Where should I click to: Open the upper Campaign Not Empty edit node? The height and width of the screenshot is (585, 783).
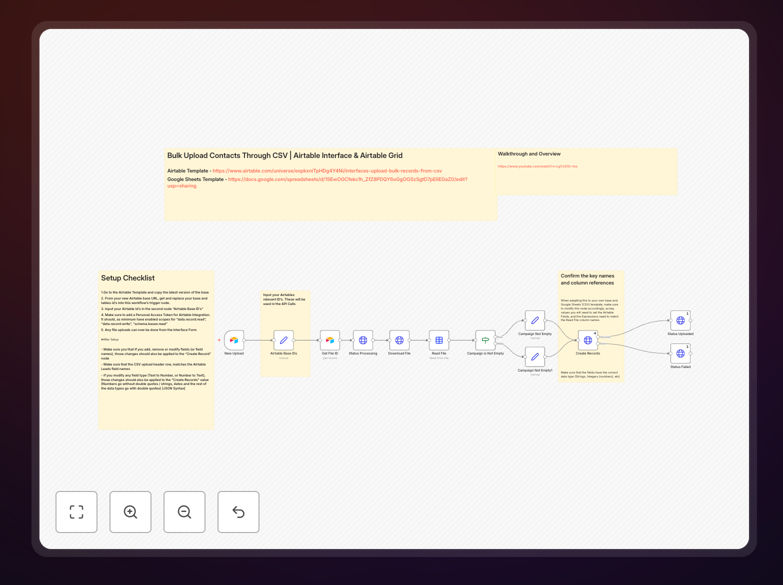pos(535,320)
